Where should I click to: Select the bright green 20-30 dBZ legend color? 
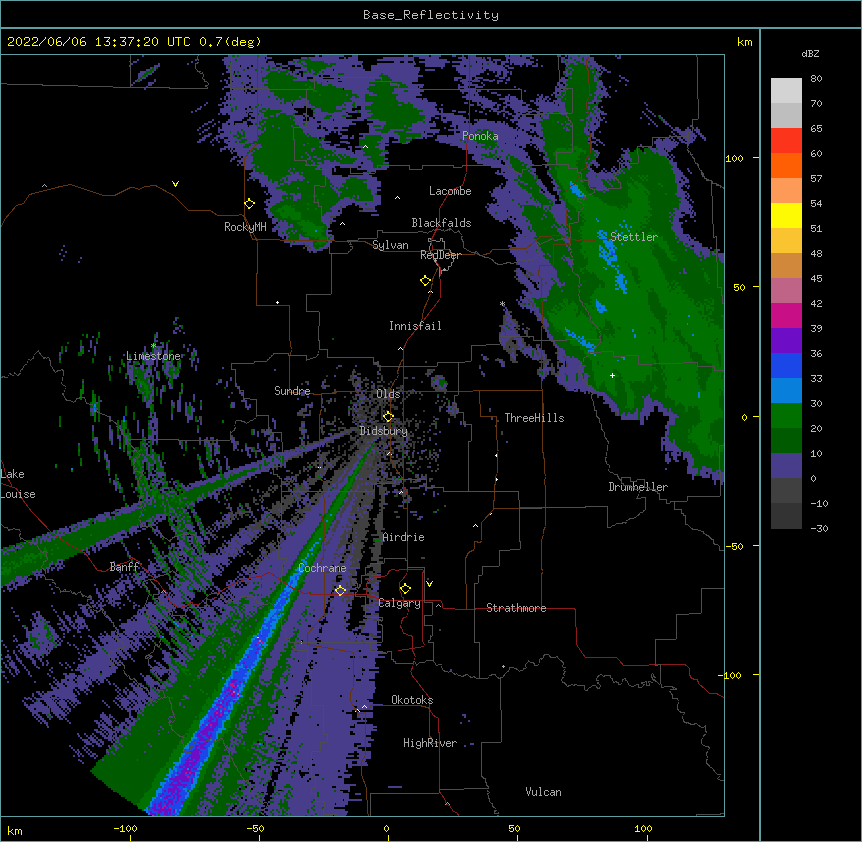786,416
